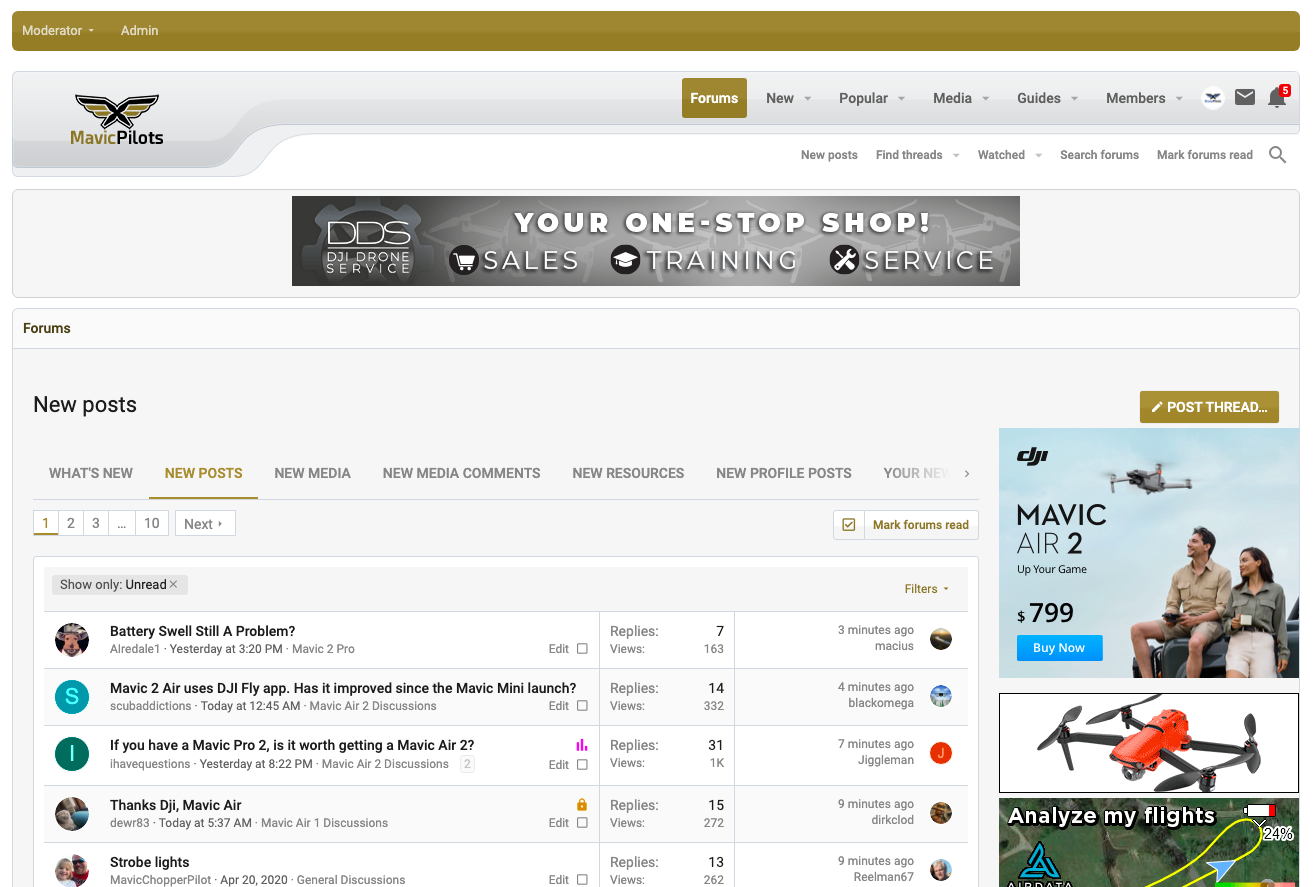This screenshot has height=887, width=1314.
Task: Open the MavicPilots logo home link
Action: tap(117, 120)
